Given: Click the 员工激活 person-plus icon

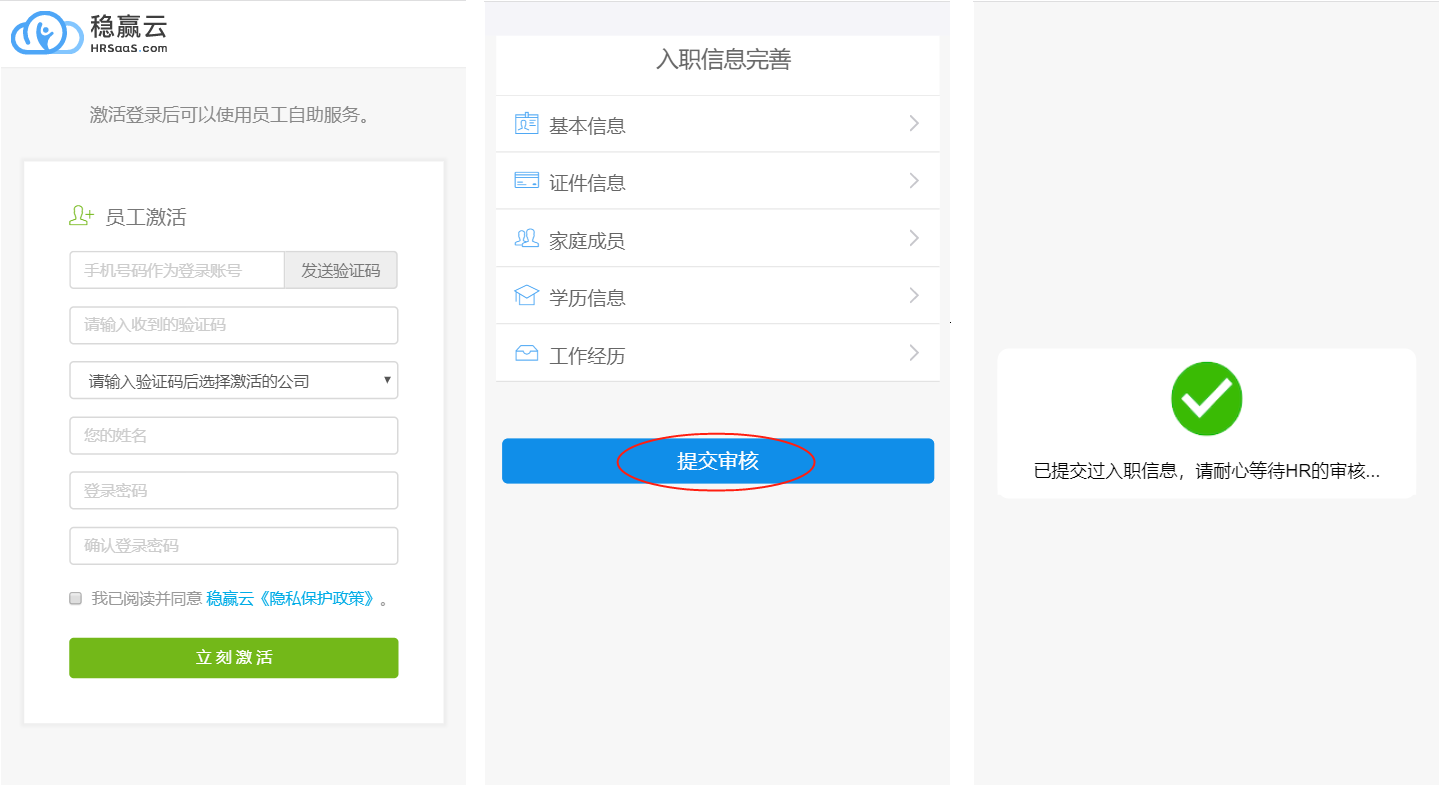Looking at the screenshot, I should 81,215.
